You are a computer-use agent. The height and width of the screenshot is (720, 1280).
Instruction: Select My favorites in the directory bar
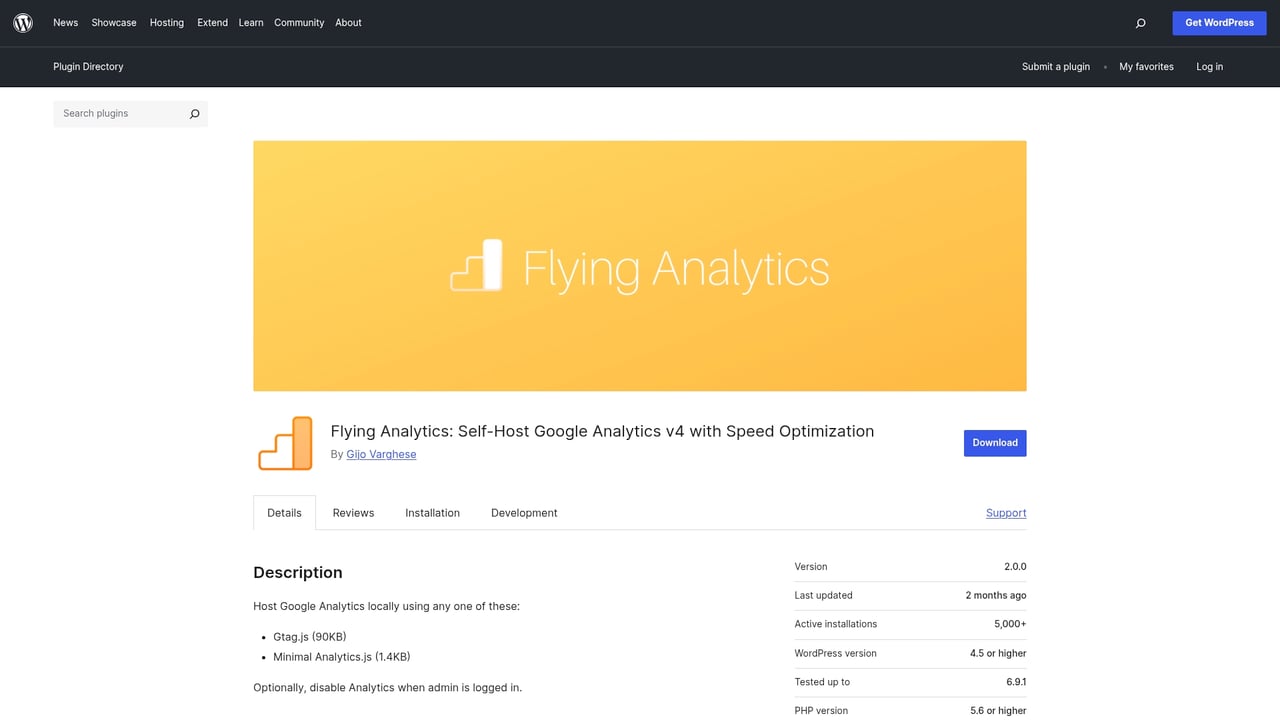coord(1146,66)
